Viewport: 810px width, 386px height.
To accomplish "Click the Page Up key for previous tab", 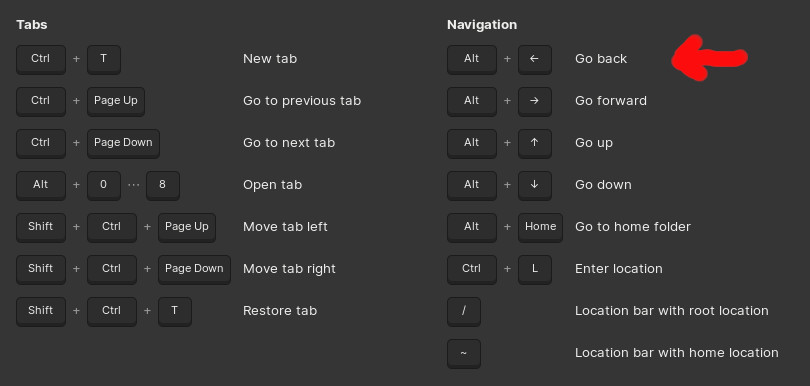I will click(x=116, y=101).
